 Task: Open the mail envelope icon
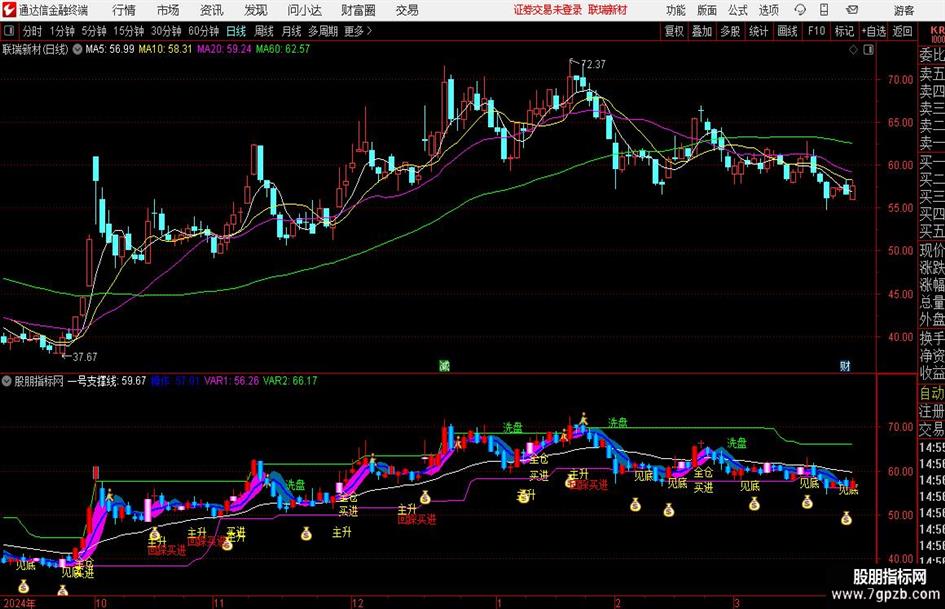coord(852,10)
